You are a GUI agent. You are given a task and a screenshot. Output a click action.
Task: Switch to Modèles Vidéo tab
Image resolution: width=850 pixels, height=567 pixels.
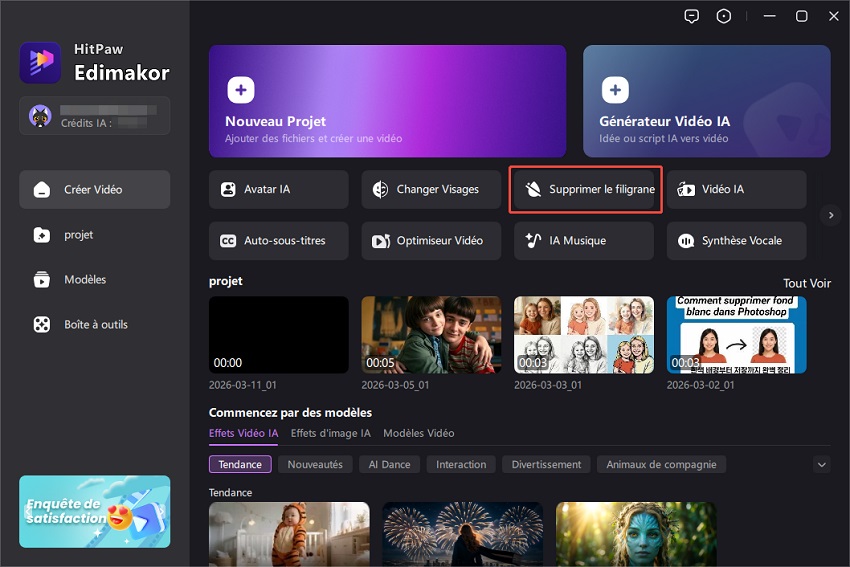[418, 433]
